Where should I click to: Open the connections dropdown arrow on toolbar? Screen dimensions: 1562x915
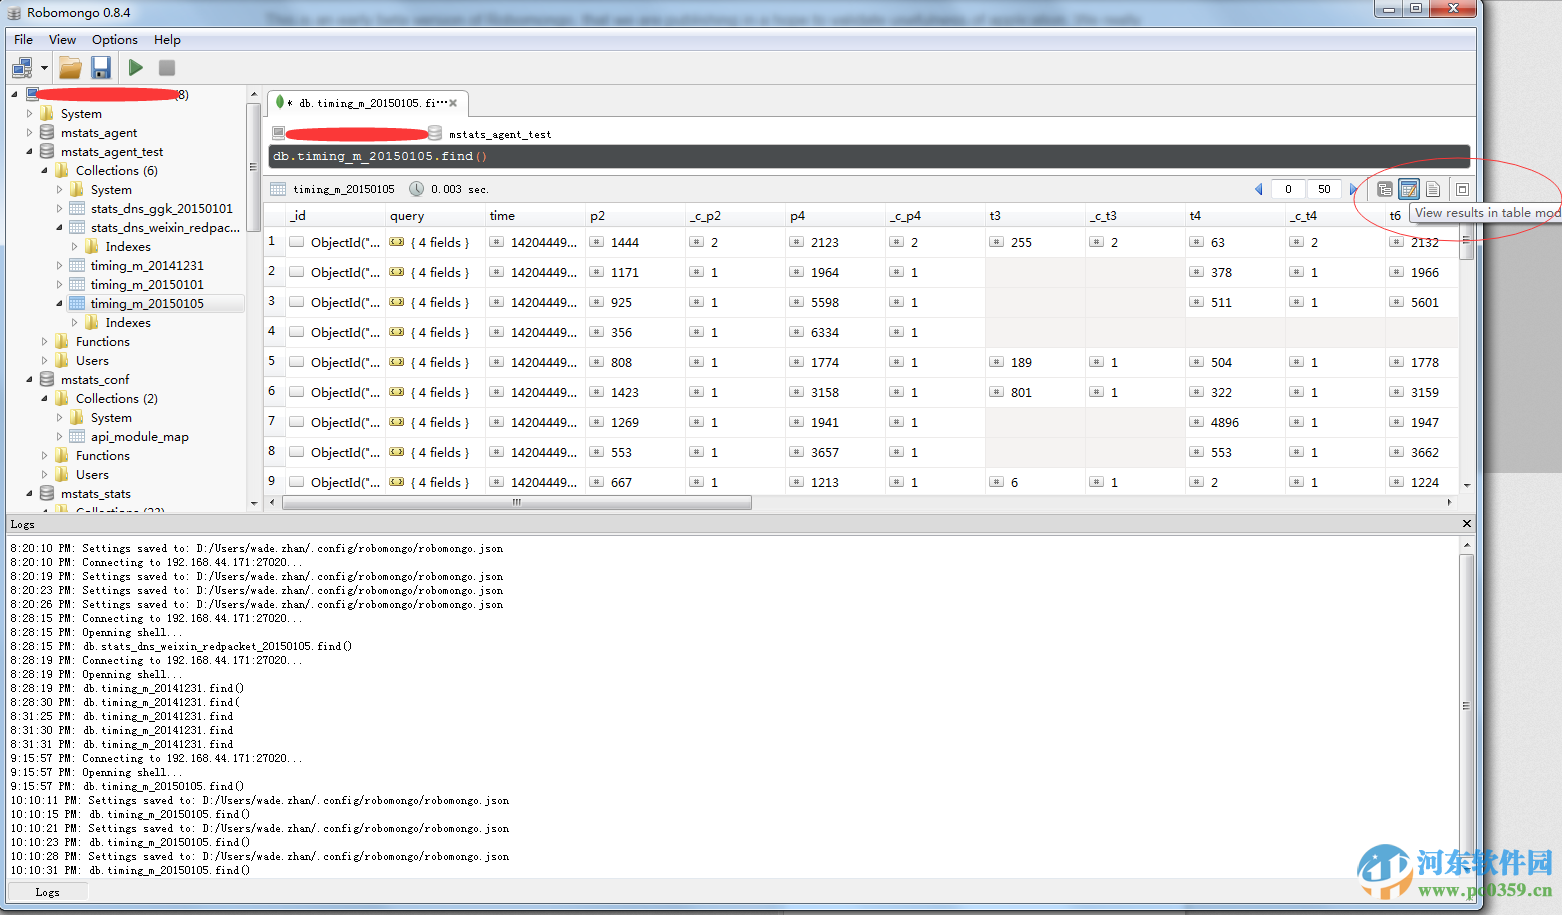(44, 67)
